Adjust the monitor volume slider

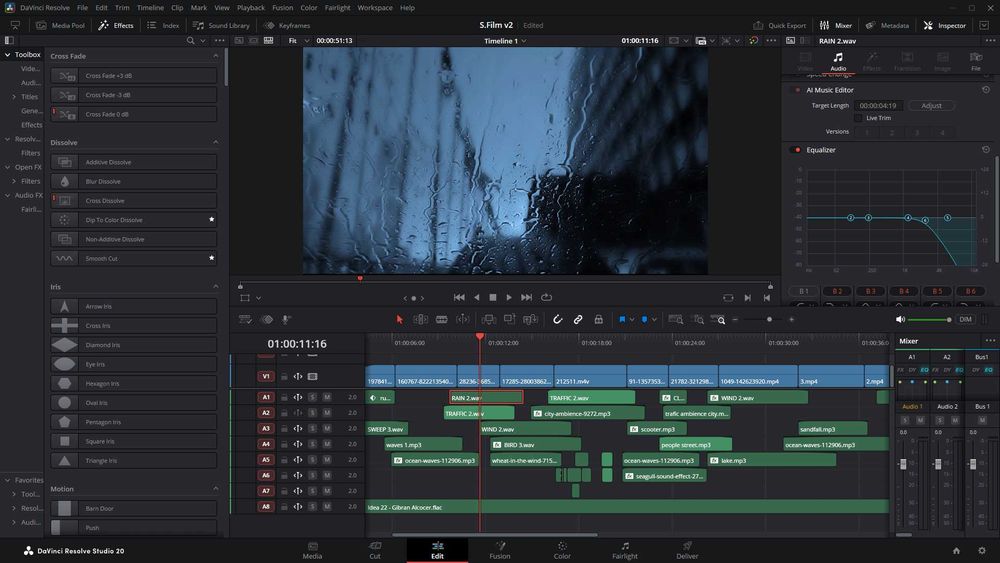pyautogui.click(x=929, y=319)
